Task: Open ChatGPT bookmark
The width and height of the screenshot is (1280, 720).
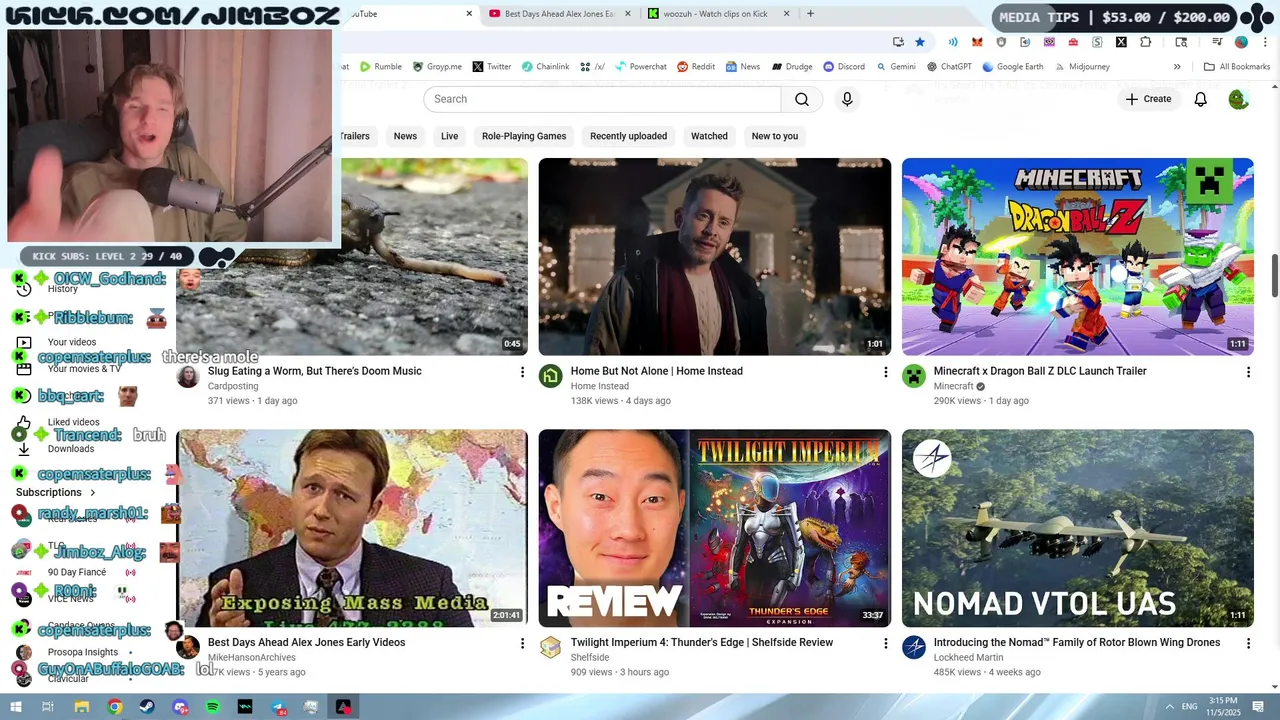Action: tap(949, 67)
